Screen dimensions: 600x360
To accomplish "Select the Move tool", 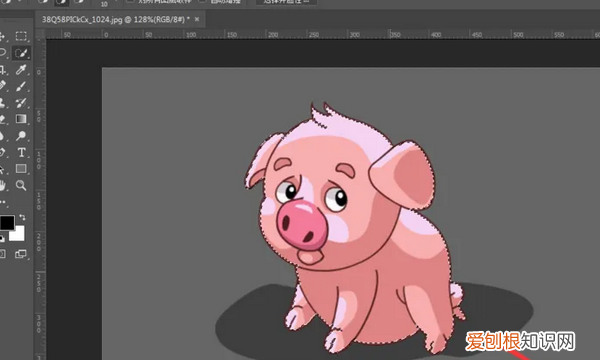I will coord(2,36).
